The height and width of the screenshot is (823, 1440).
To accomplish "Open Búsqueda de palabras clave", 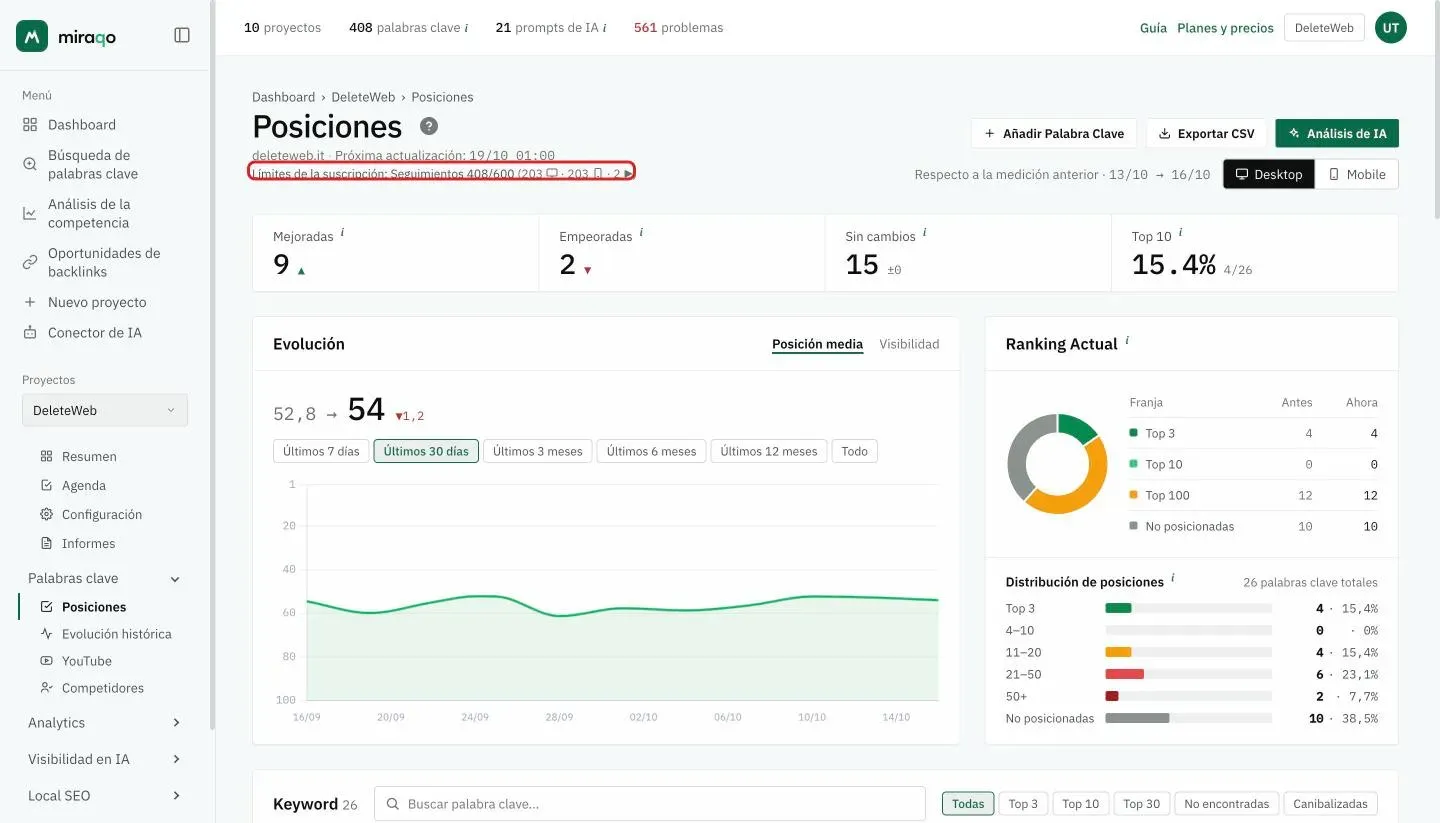I will pos(93,164).
